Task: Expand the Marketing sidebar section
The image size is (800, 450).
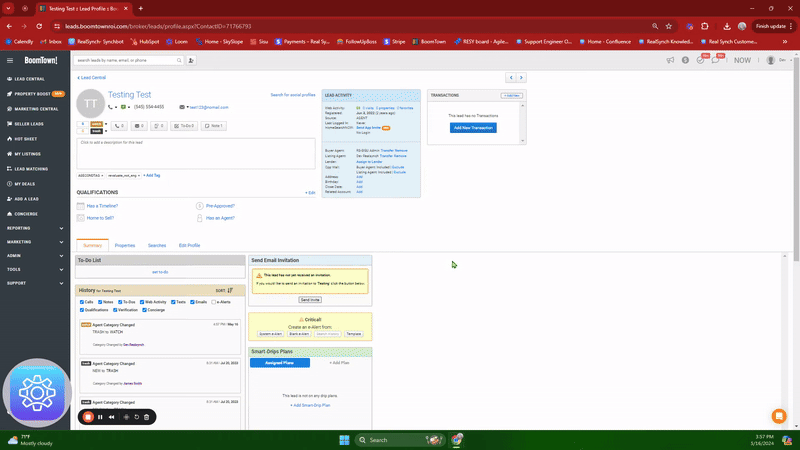Action: (x=34, y=241)
